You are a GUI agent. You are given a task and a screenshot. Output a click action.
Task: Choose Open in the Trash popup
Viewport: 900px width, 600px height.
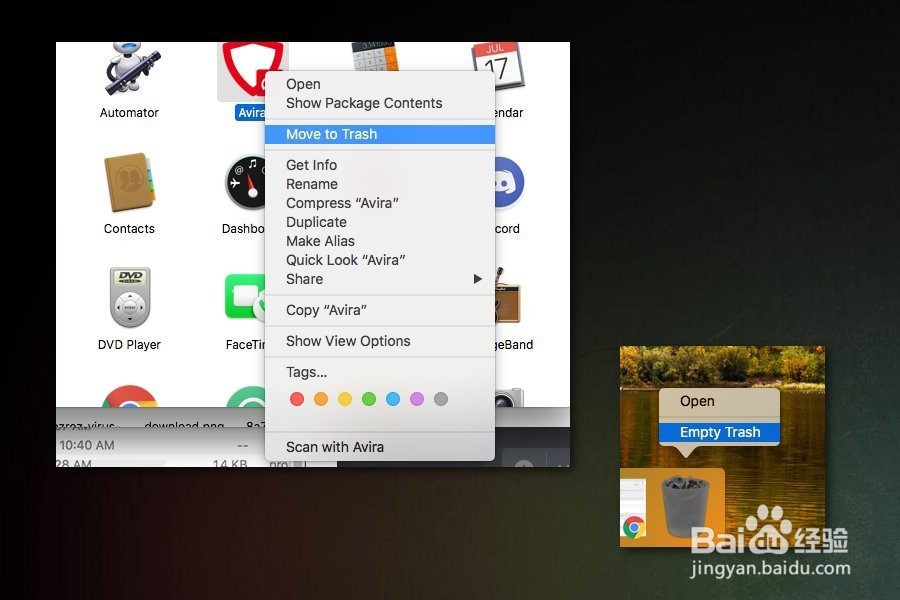point(719,401)
